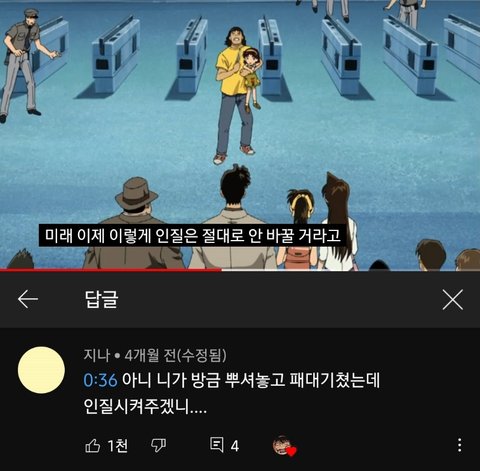
Task: Tap the 1천 like count
Action: (x=117, y=445)
